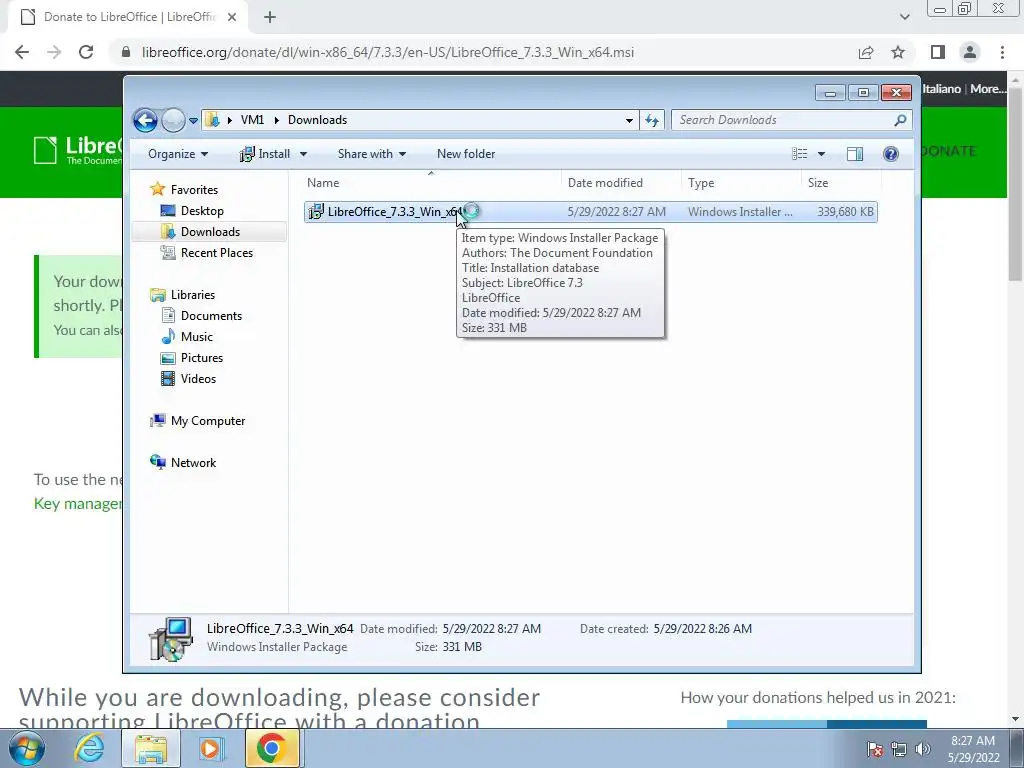Viewport: 1024px width, 768px height.
Task: Click the 339,680 KB size cell
Action: pyautogui.click(x=845, y=212)
